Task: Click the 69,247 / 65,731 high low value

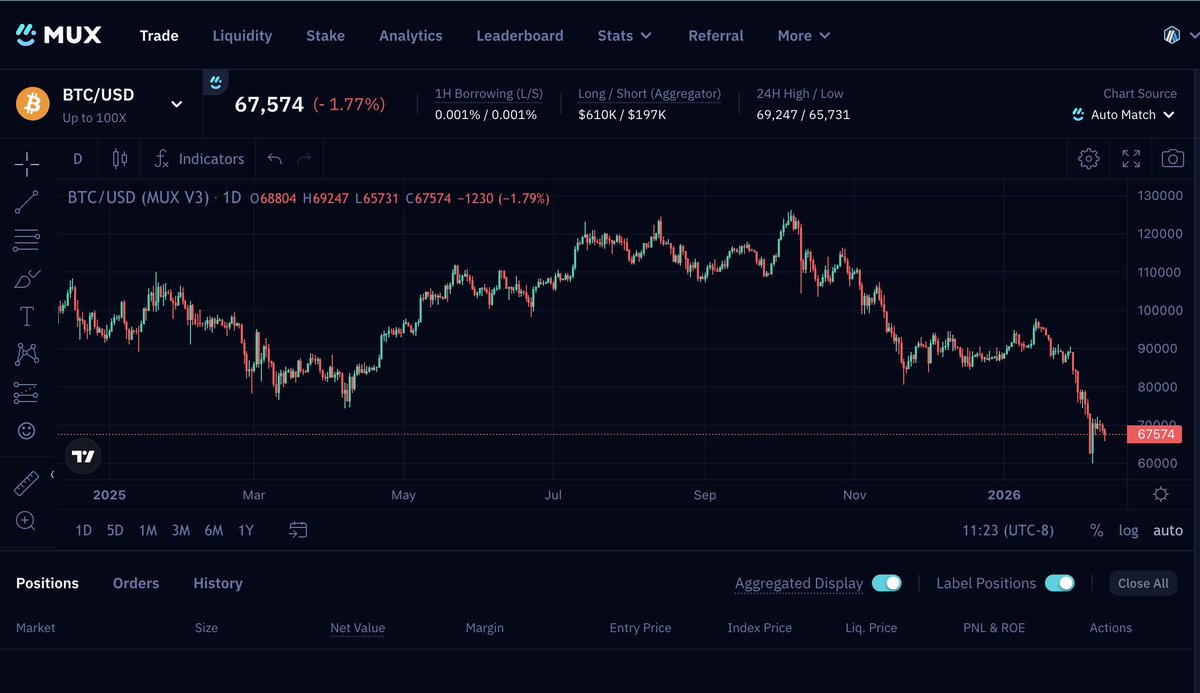Action: click(x=803, y=115)
